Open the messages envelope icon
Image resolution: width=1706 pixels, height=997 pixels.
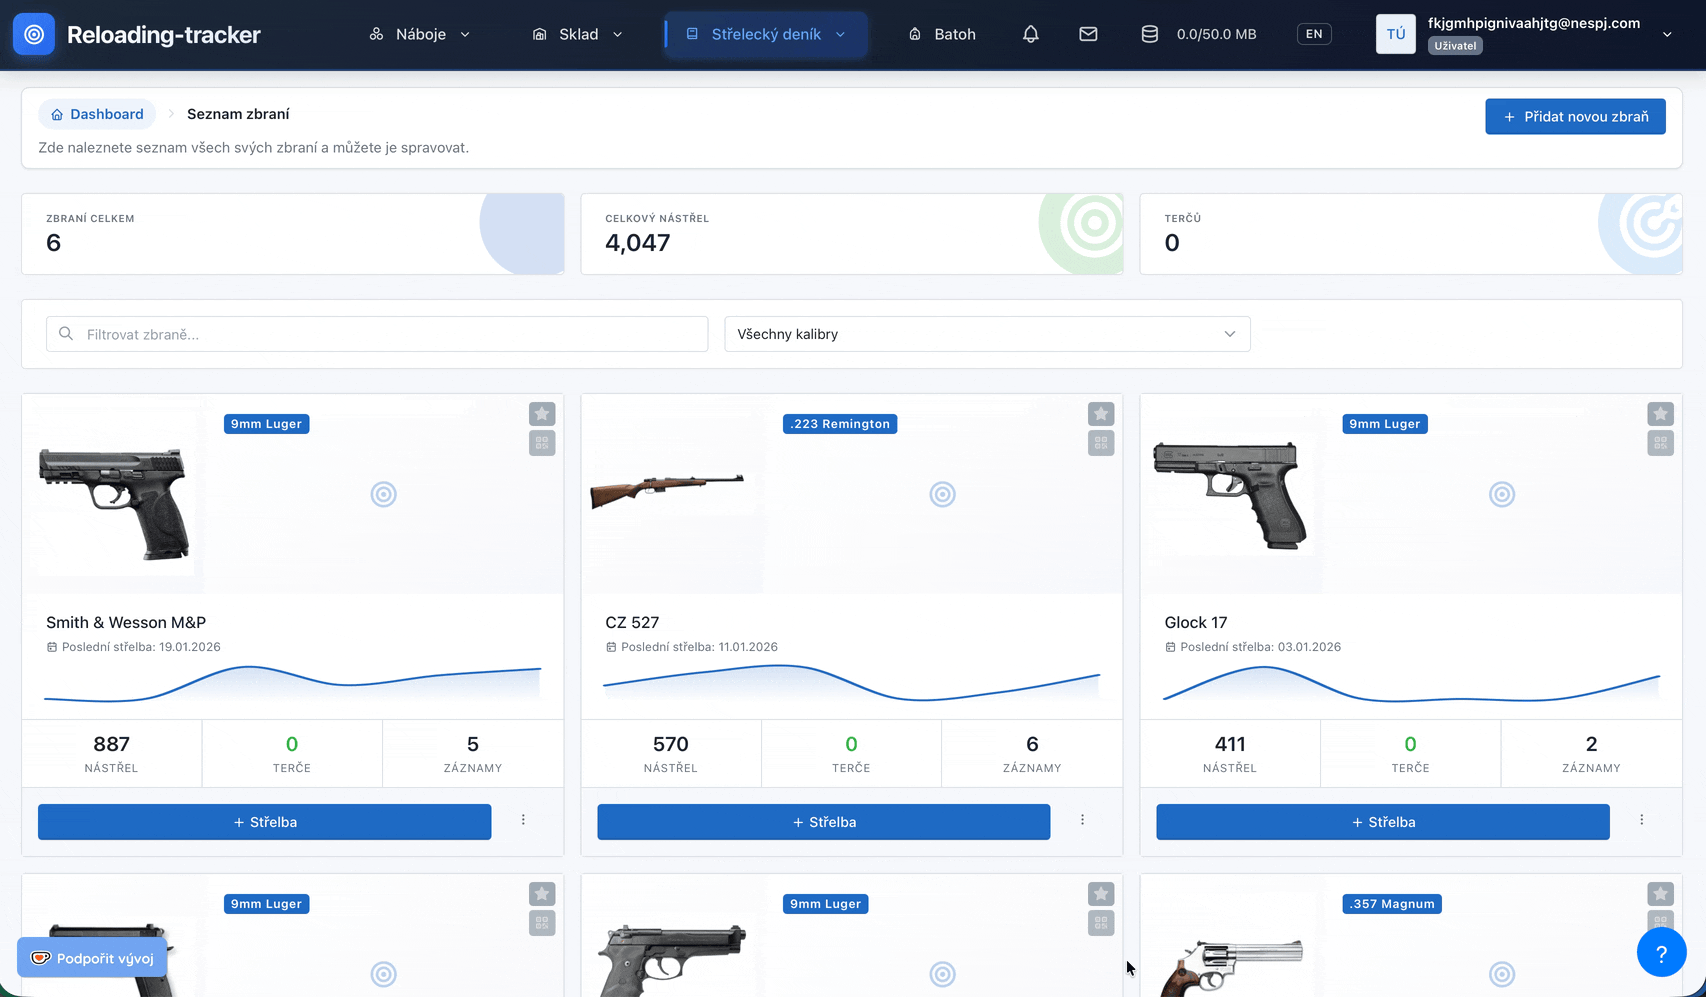pyautogui.click(x=1088, y=34)
